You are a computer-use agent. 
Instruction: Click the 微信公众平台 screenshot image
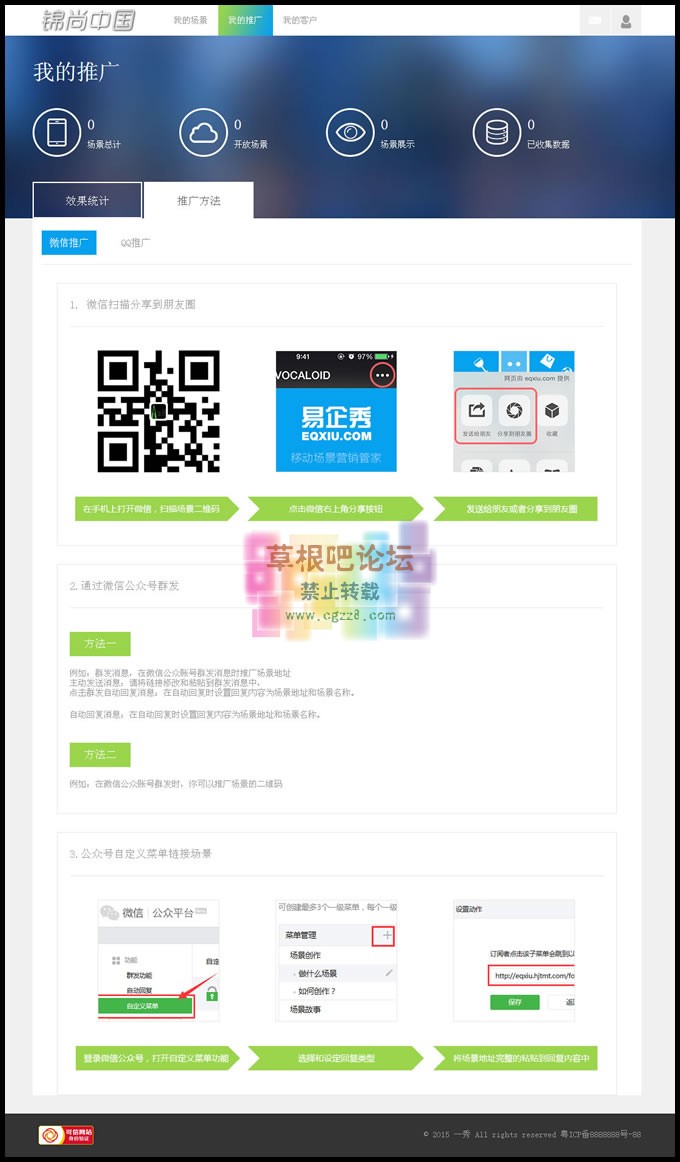click(x=159, y=960)
